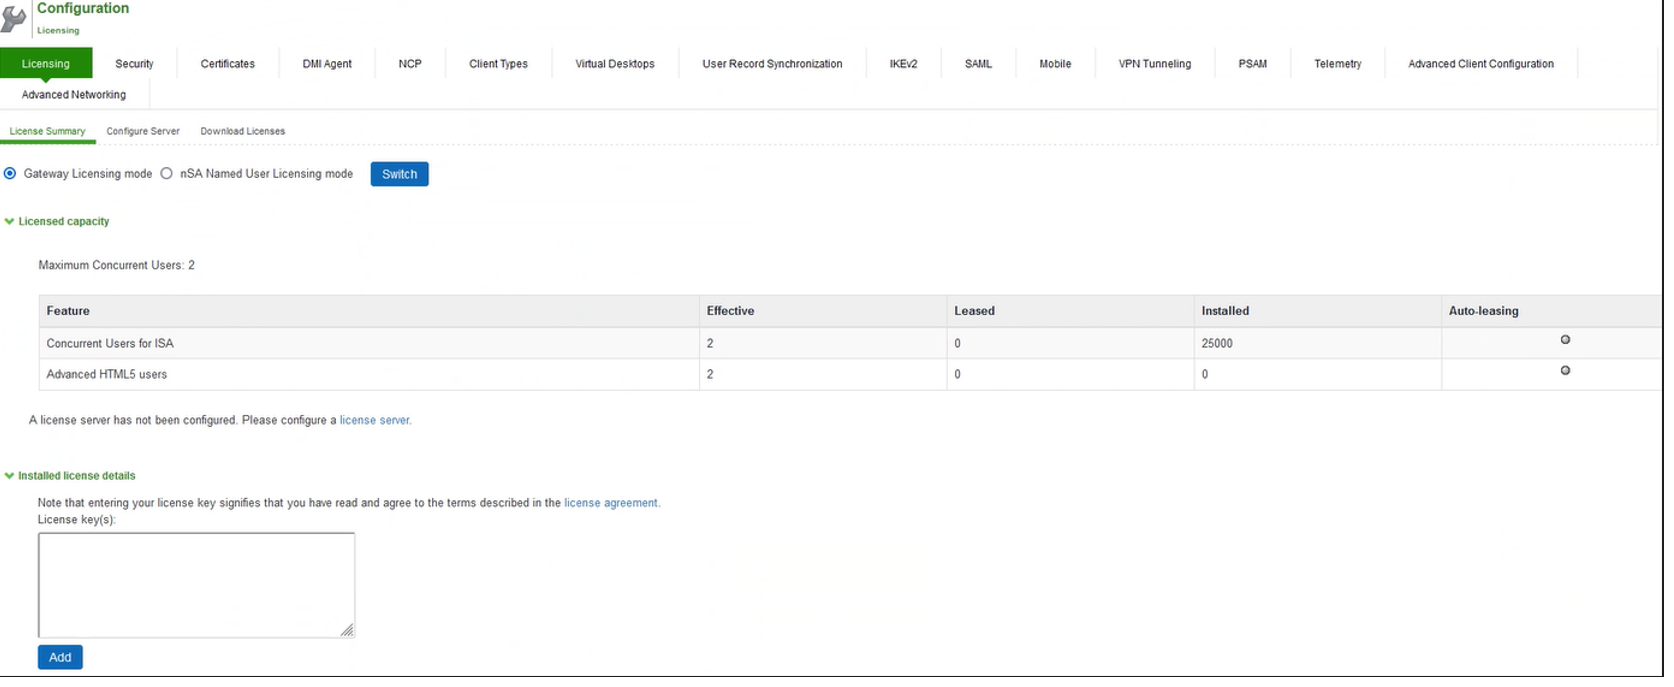Viewport: 1674px width, 687px height.
Task: Click the License key textarea resize handle
Action: 346,630
